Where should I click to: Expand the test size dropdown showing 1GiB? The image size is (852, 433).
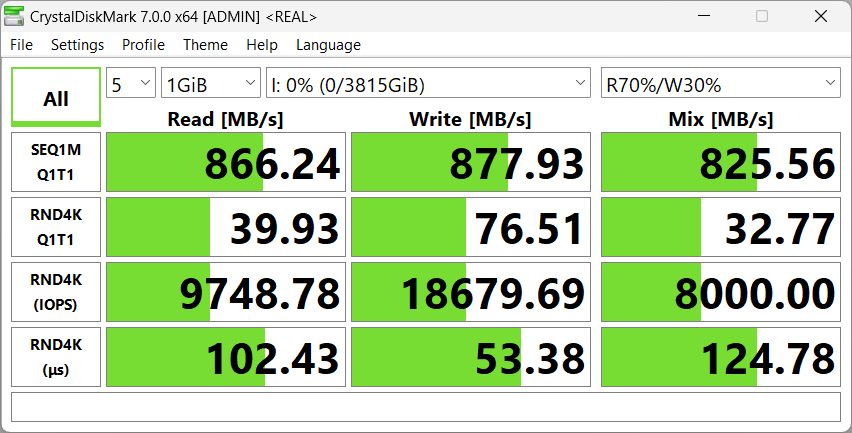click(211, 83)
